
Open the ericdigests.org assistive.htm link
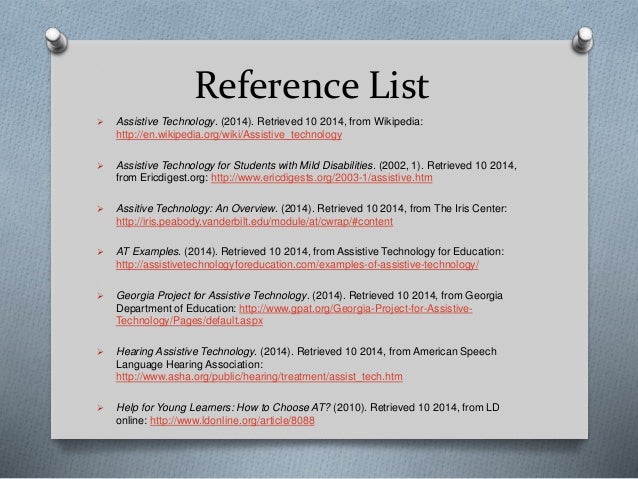[321, 178]
